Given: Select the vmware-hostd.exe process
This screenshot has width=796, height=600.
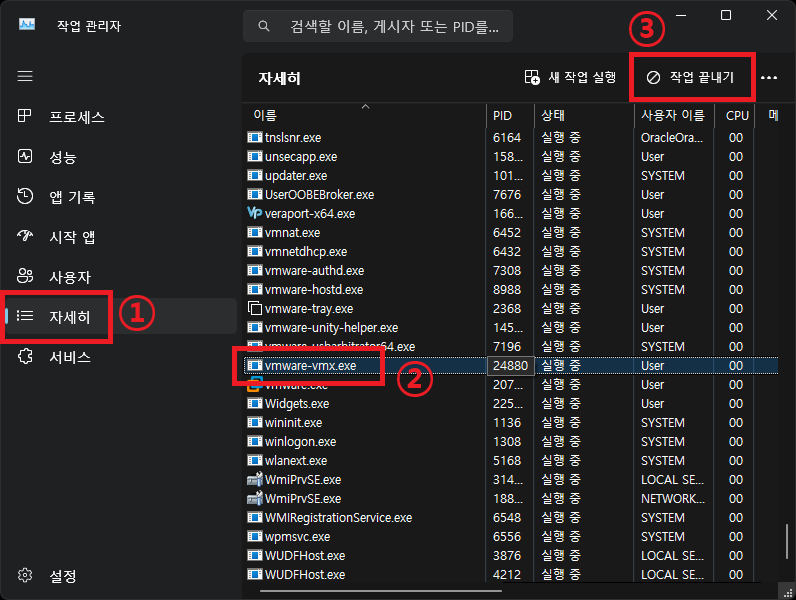Looking at the screenshot, I should click(x=512, y=289).
